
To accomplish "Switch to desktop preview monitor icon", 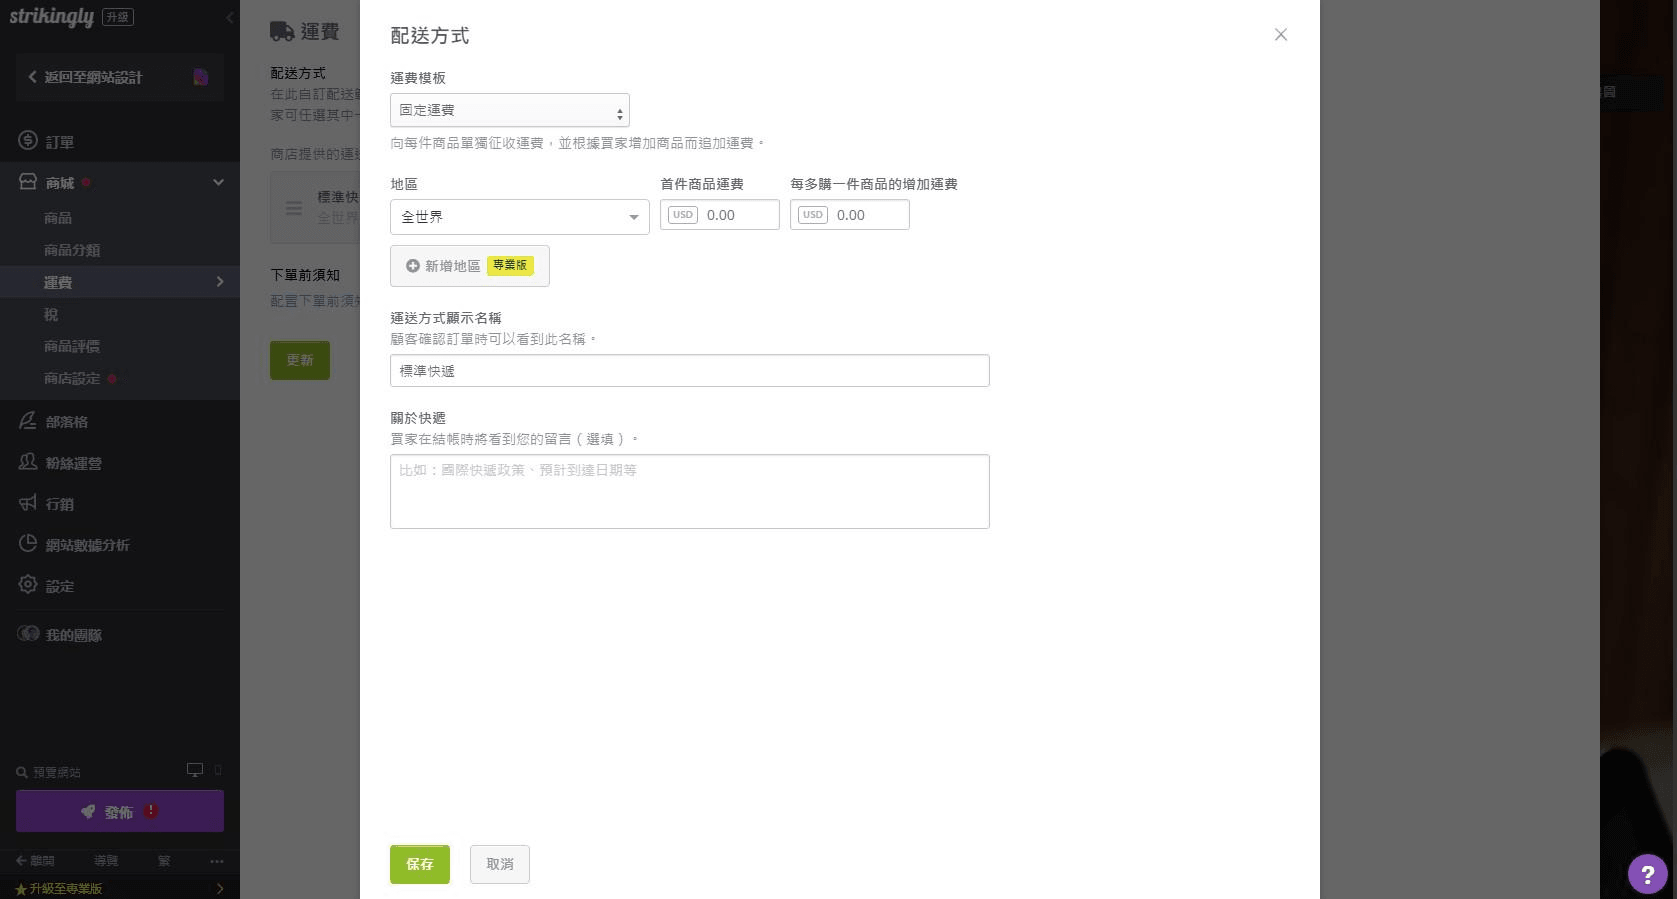I will 195,770.
